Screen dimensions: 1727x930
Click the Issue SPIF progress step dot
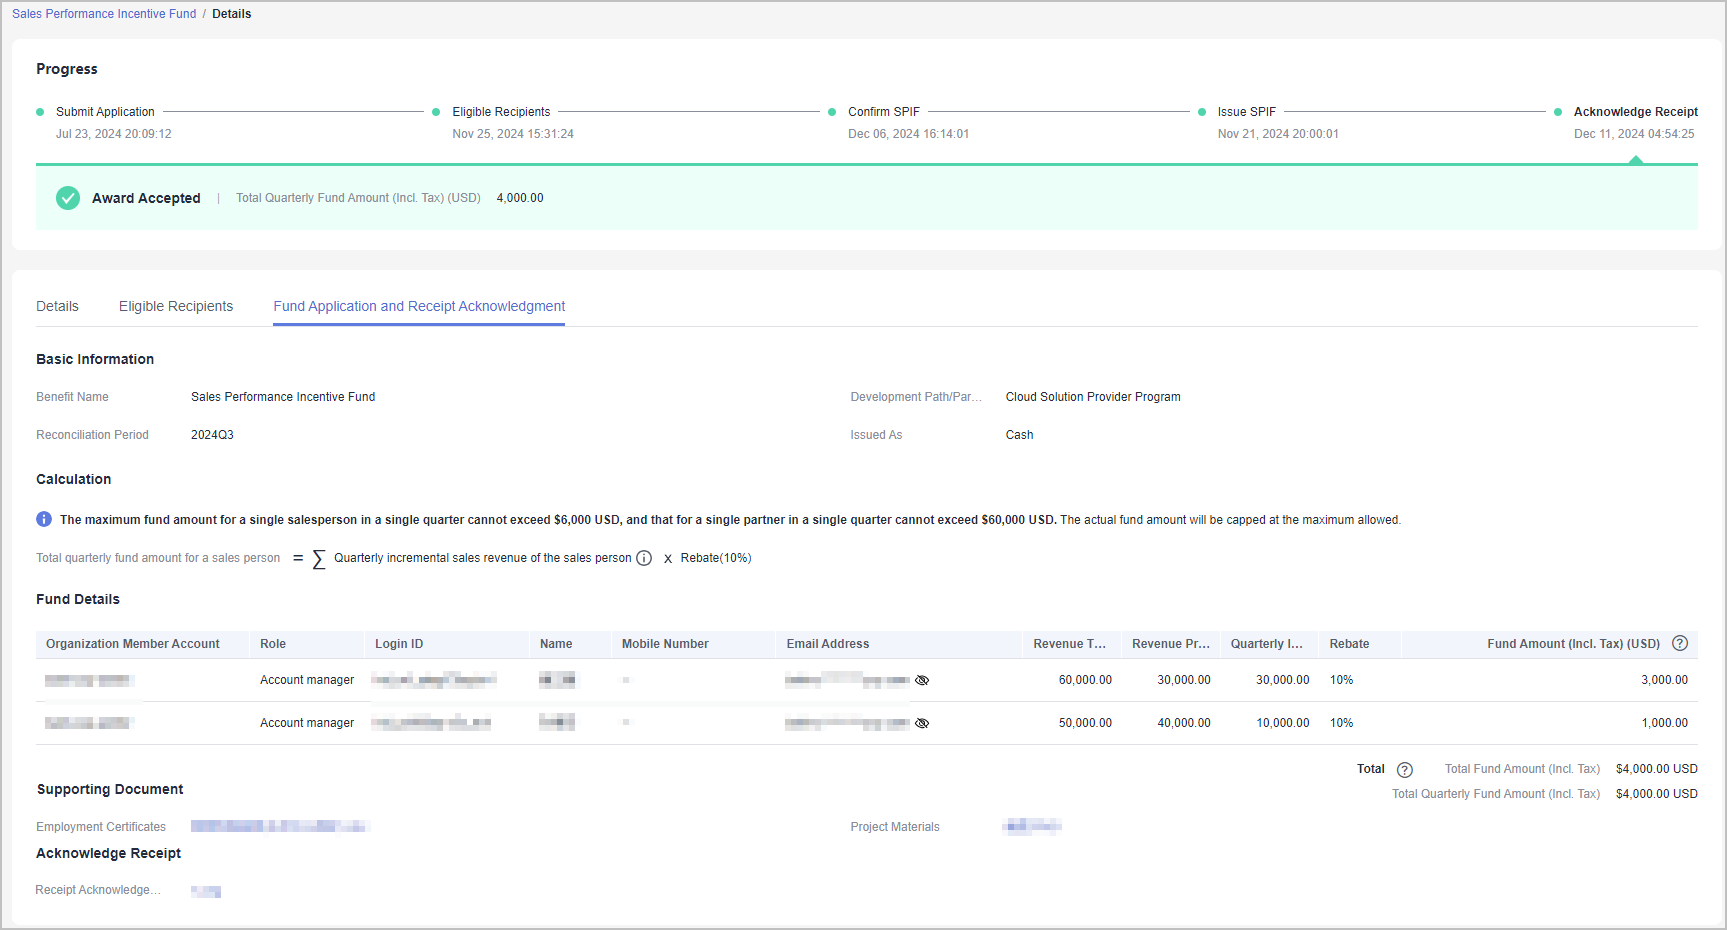[1202, 112]
